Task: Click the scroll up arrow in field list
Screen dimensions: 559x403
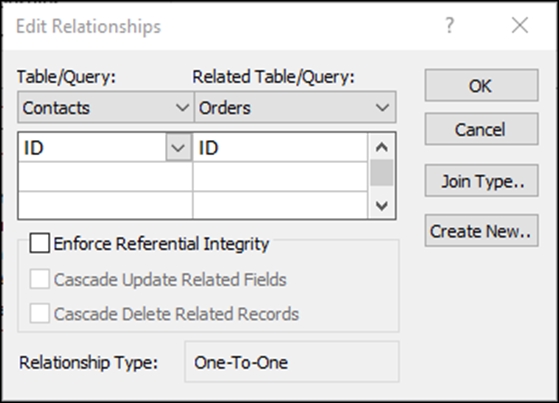Action: [382, 147]
